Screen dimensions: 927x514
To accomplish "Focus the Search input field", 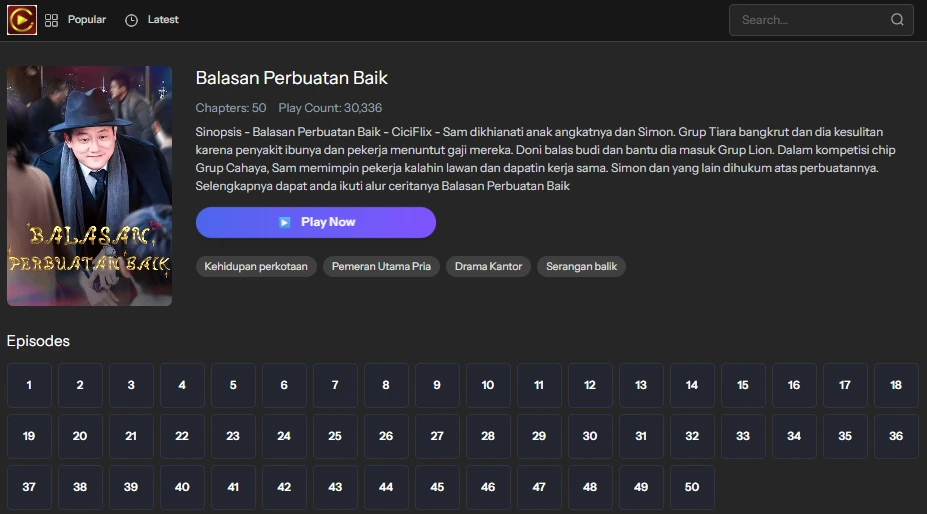I will point(821,20).
